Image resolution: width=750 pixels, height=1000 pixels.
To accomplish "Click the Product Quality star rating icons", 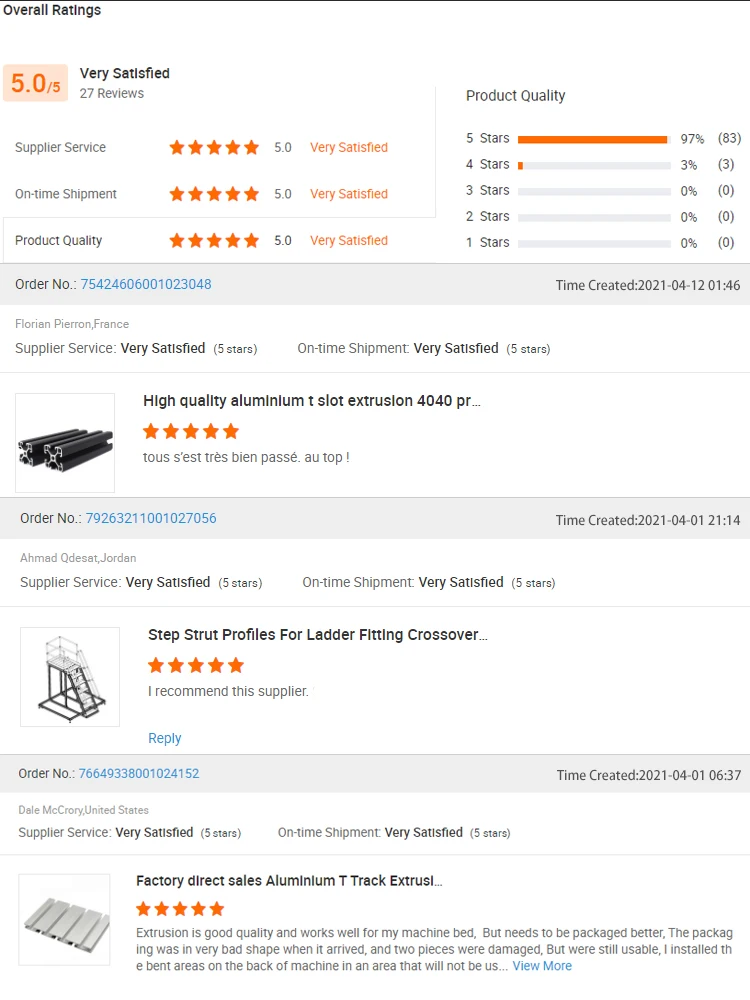I will coord(214,241).
